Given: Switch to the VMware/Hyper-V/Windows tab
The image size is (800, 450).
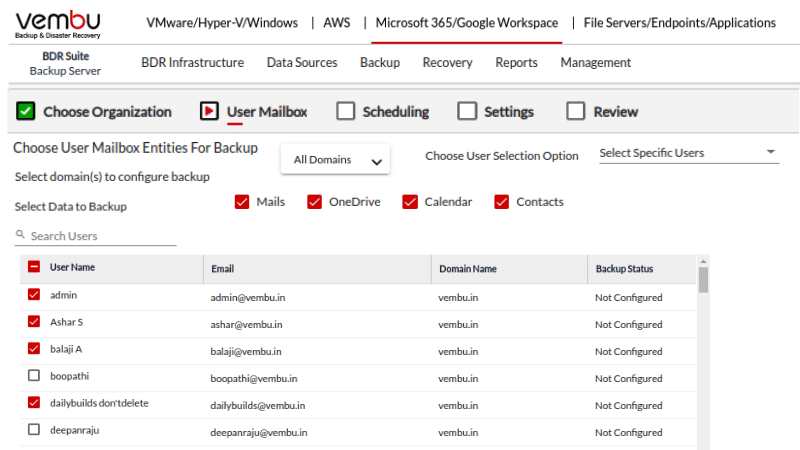Looking at the screenshot, I should 222,23.
